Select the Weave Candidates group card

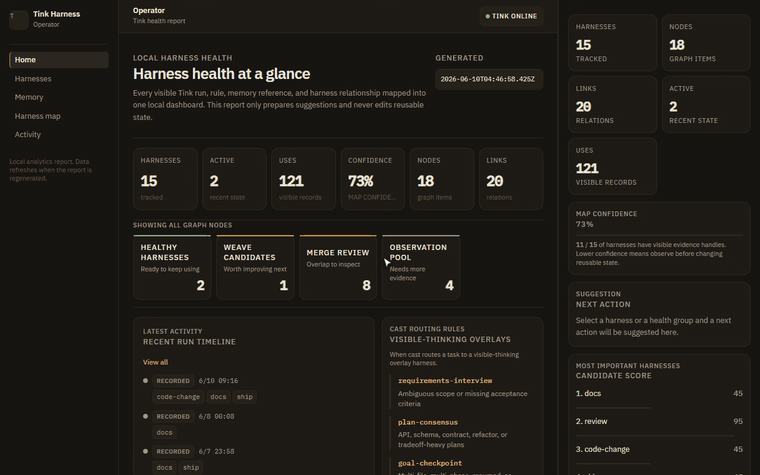255,267
